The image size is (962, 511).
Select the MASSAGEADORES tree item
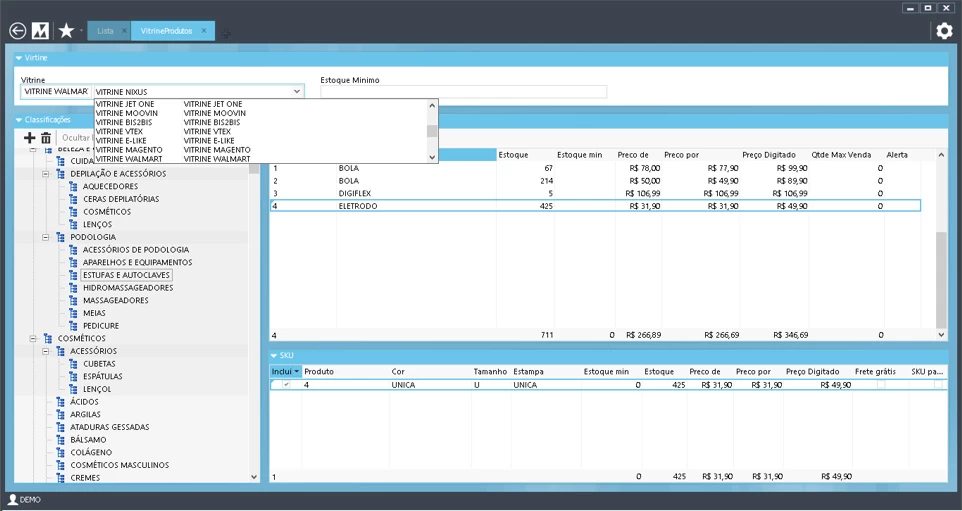point(115,300)
